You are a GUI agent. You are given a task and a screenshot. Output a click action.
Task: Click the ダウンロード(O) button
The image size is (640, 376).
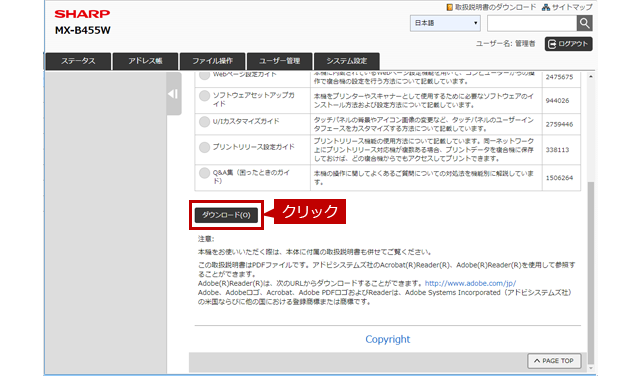click(226, 215)
